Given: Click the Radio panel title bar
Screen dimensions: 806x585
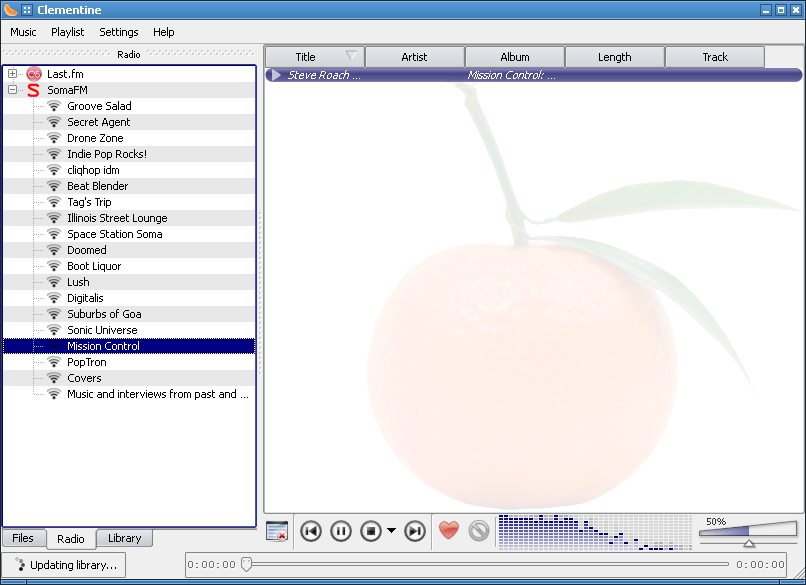Looking at the screenshot, I should click(x=129, y=54).
